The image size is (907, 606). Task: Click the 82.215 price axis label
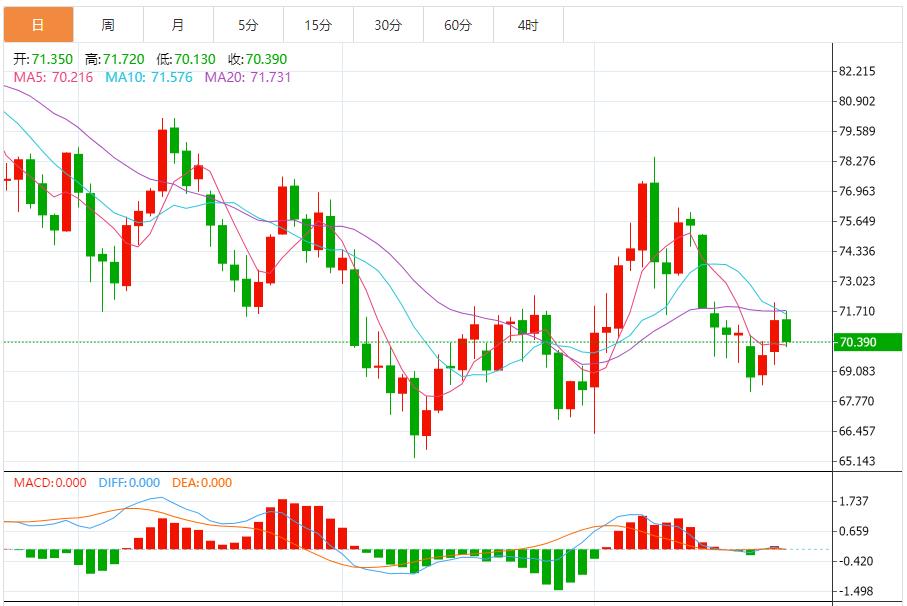point(857,71)
